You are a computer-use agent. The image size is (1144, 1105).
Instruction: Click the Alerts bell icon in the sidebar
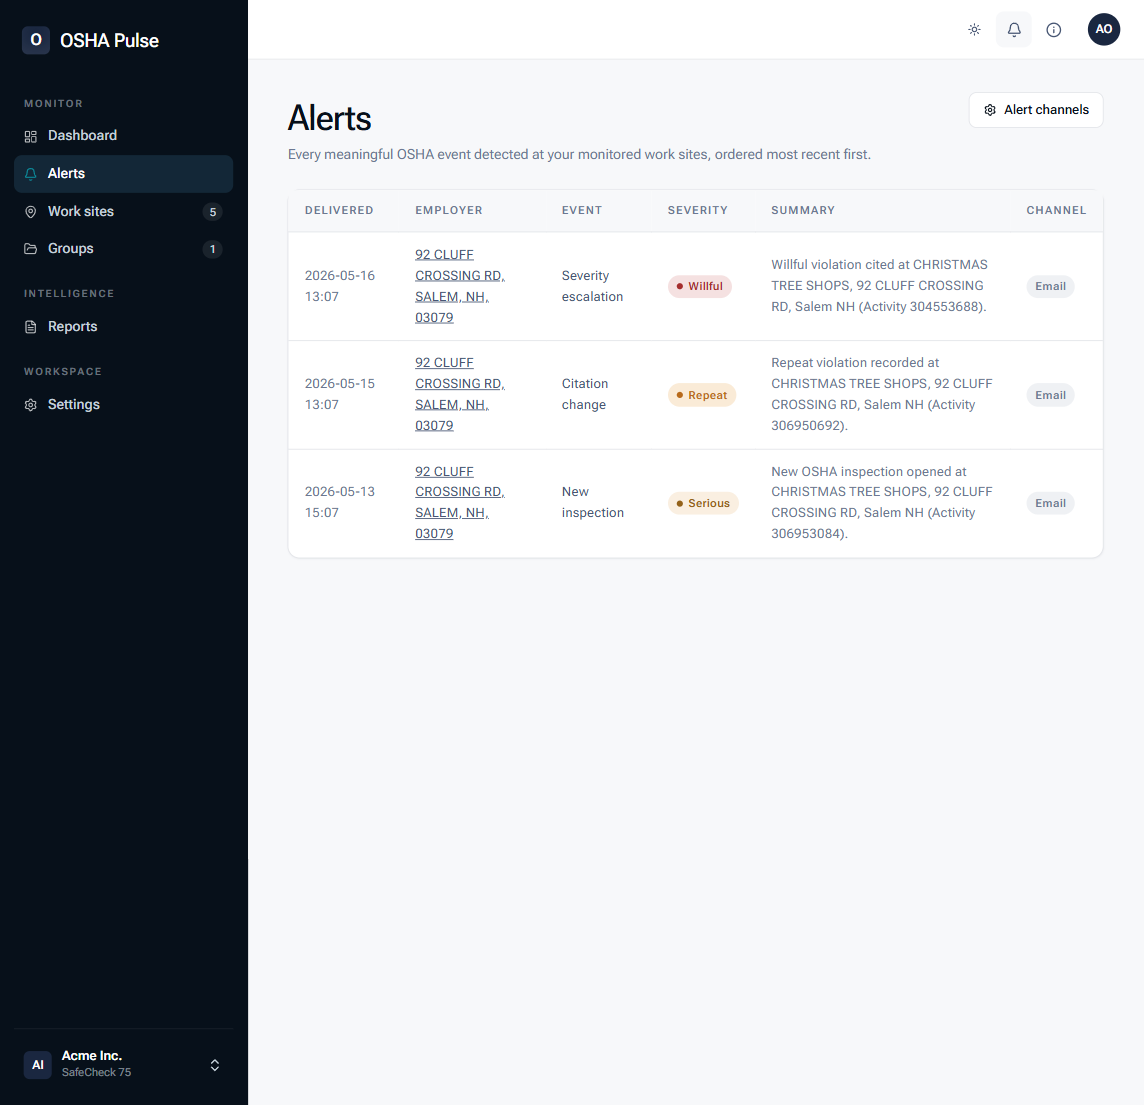(31, 174)
